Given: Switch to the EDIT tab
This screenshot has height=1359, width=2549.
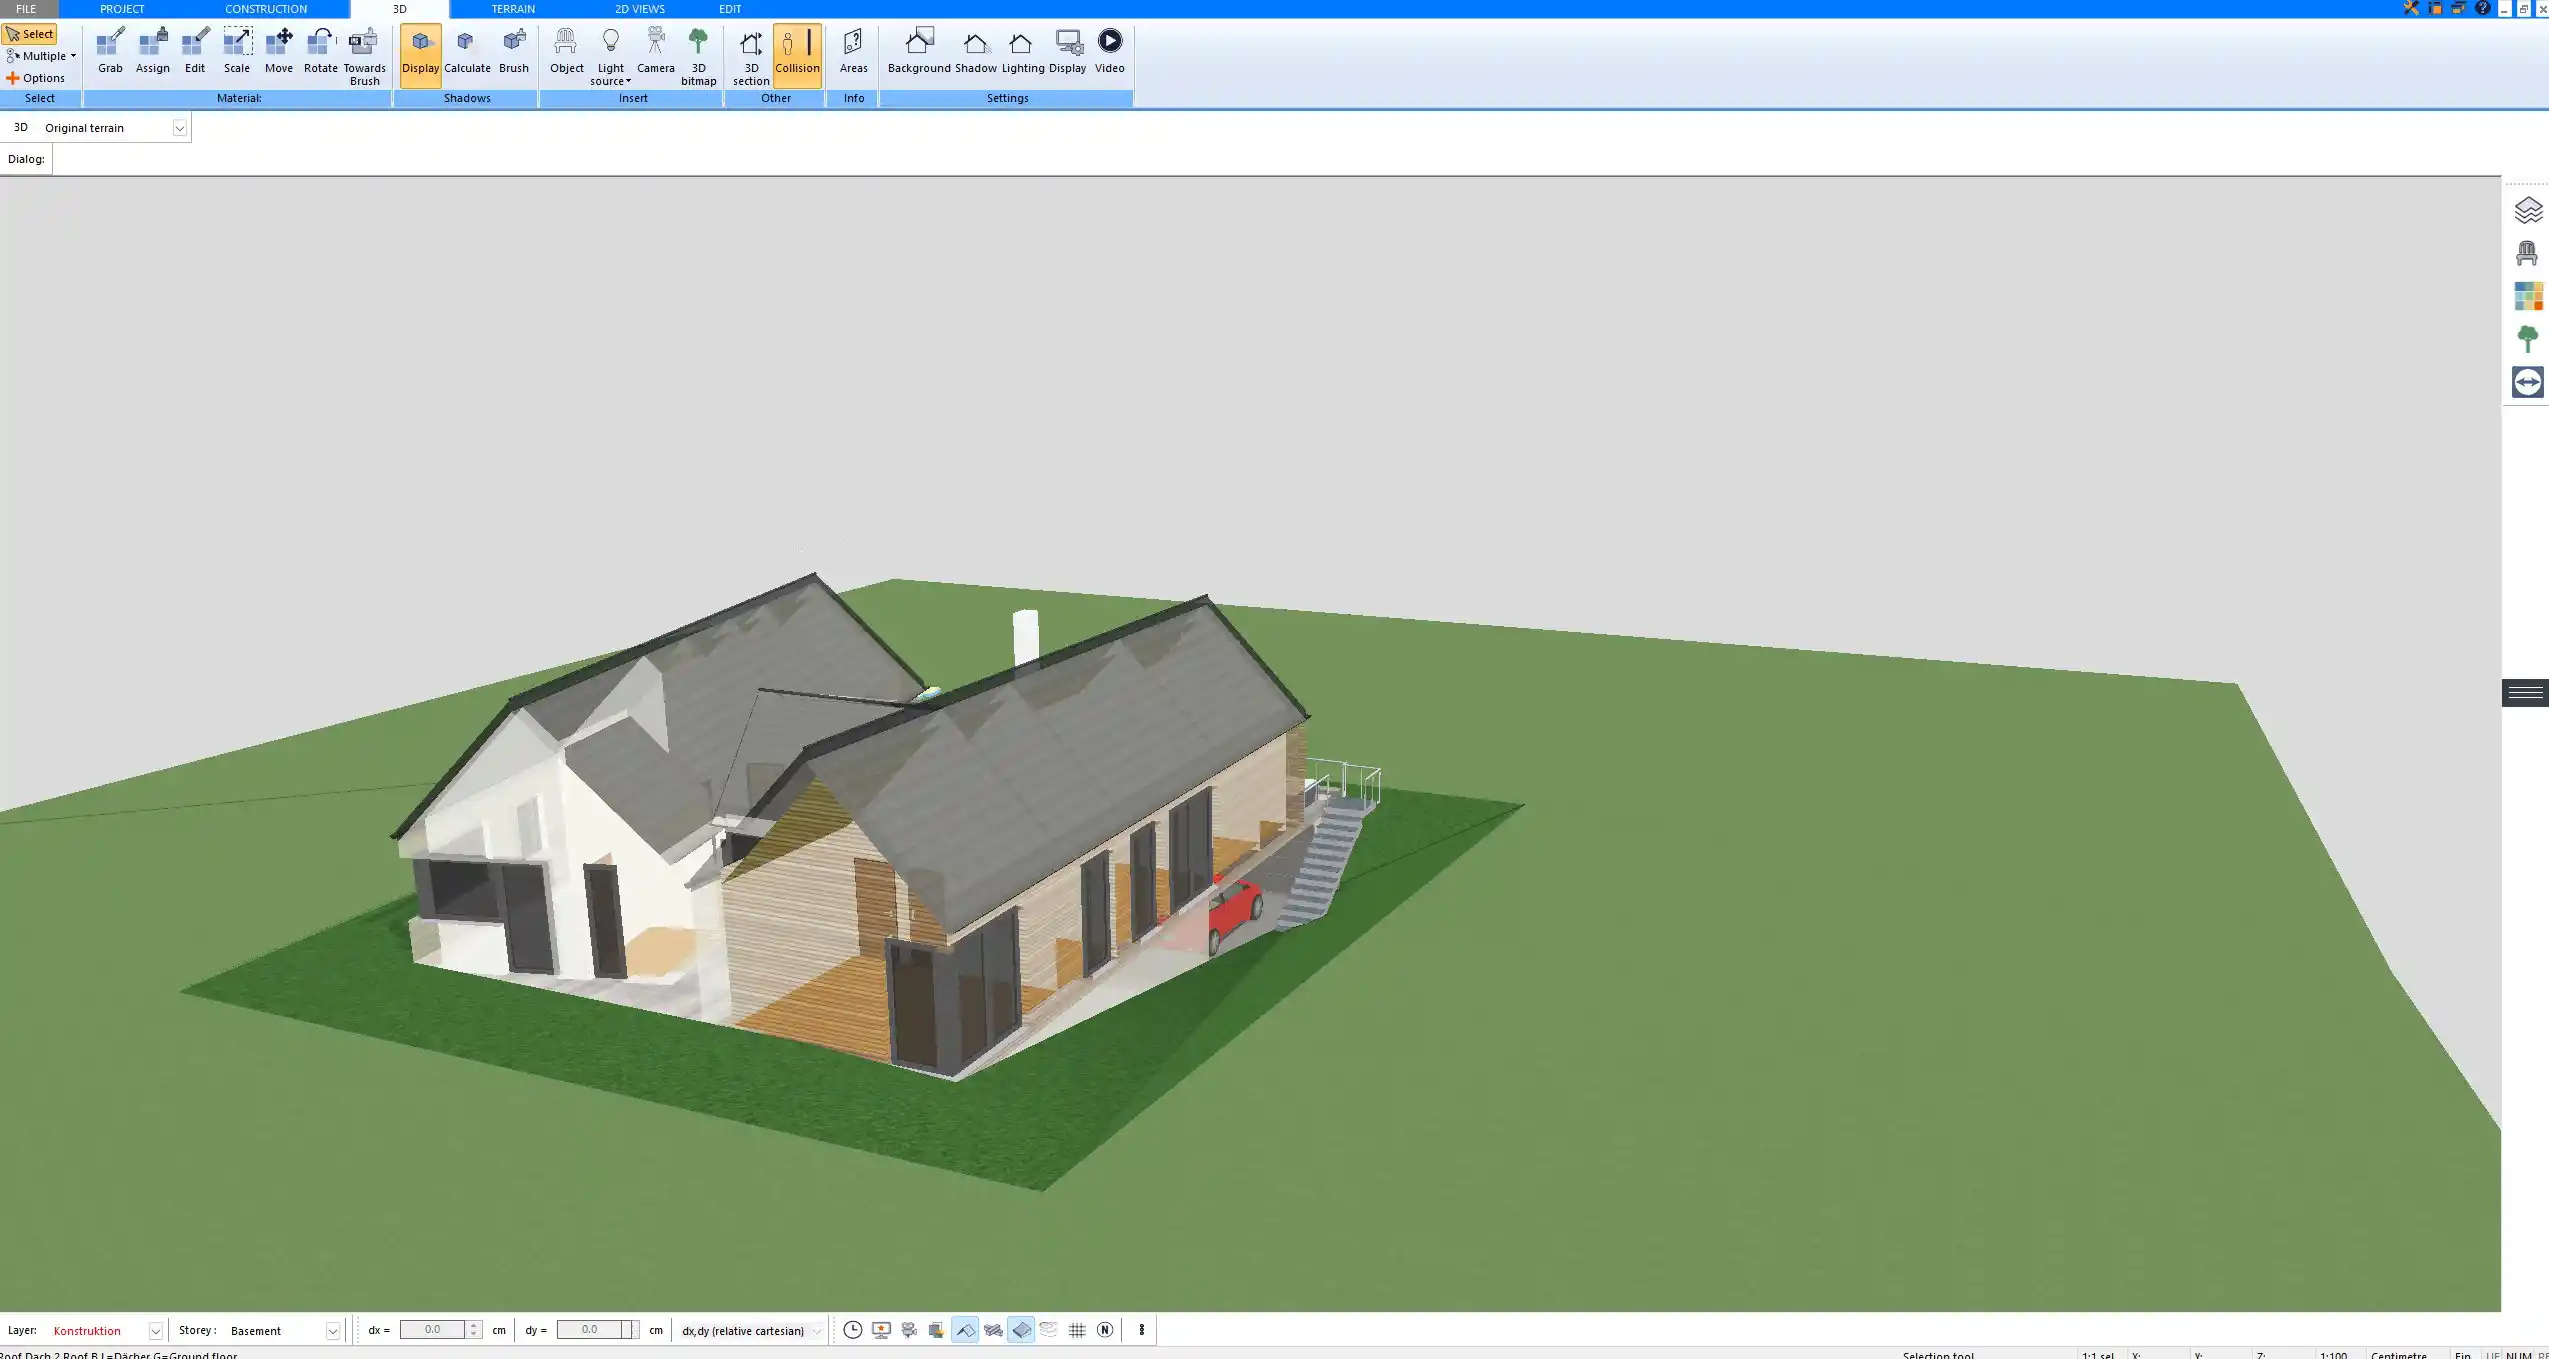Looking at the screenshot, I should [x=730, y=9].
